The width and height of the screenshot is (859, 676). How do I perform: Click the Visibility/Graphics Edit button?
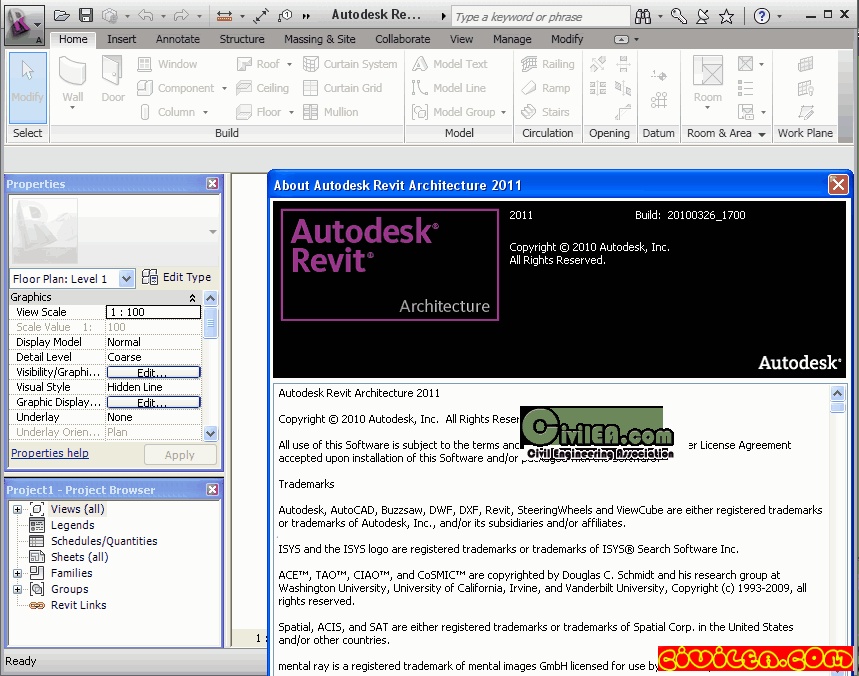coord(153,373)
